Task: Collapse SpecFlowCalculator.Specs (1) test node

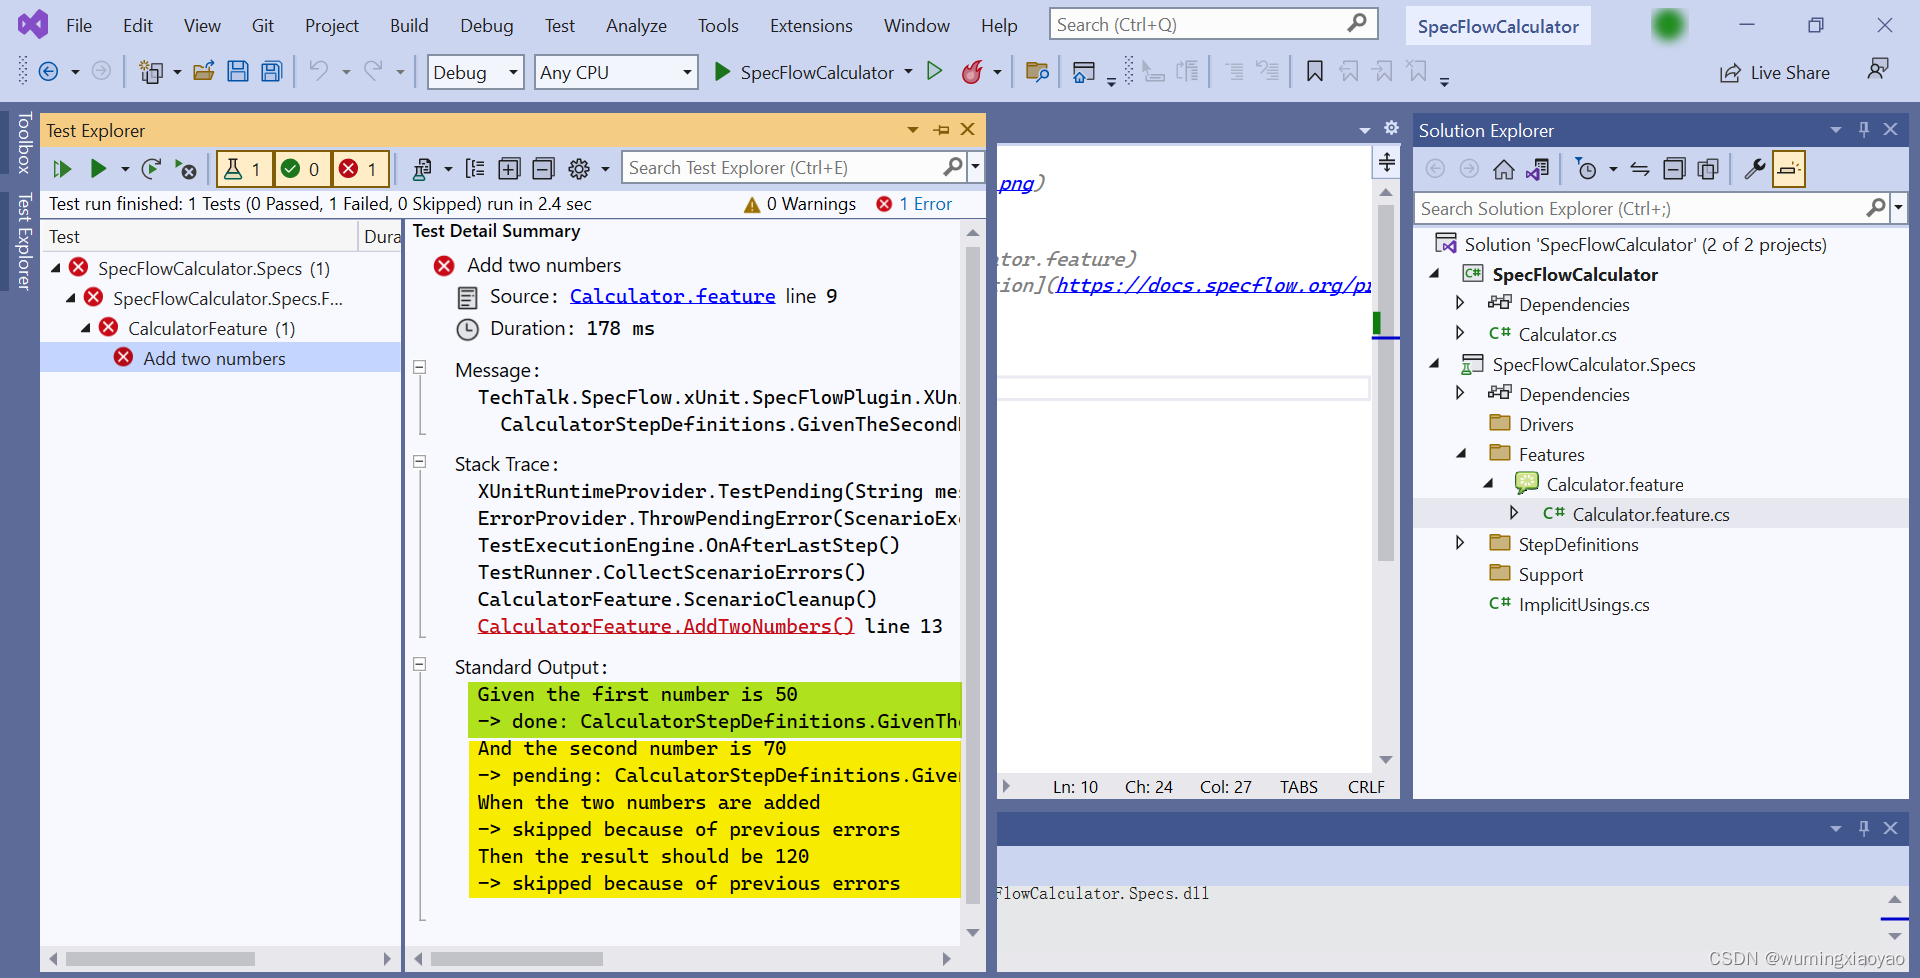Action: point(56,268)
